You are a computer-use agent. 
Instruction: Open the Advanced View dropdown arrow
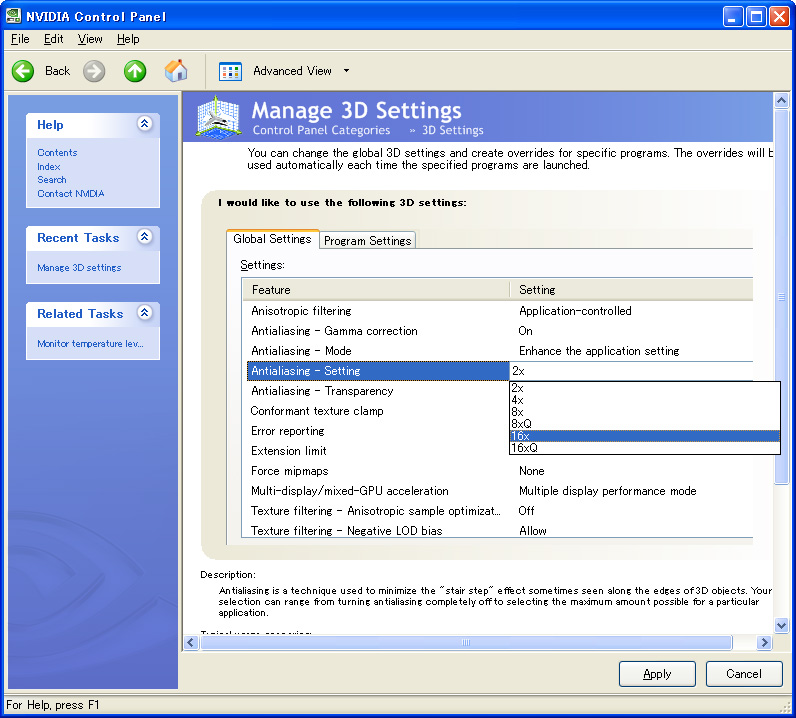pyautogui.click(x=346, y=71)
